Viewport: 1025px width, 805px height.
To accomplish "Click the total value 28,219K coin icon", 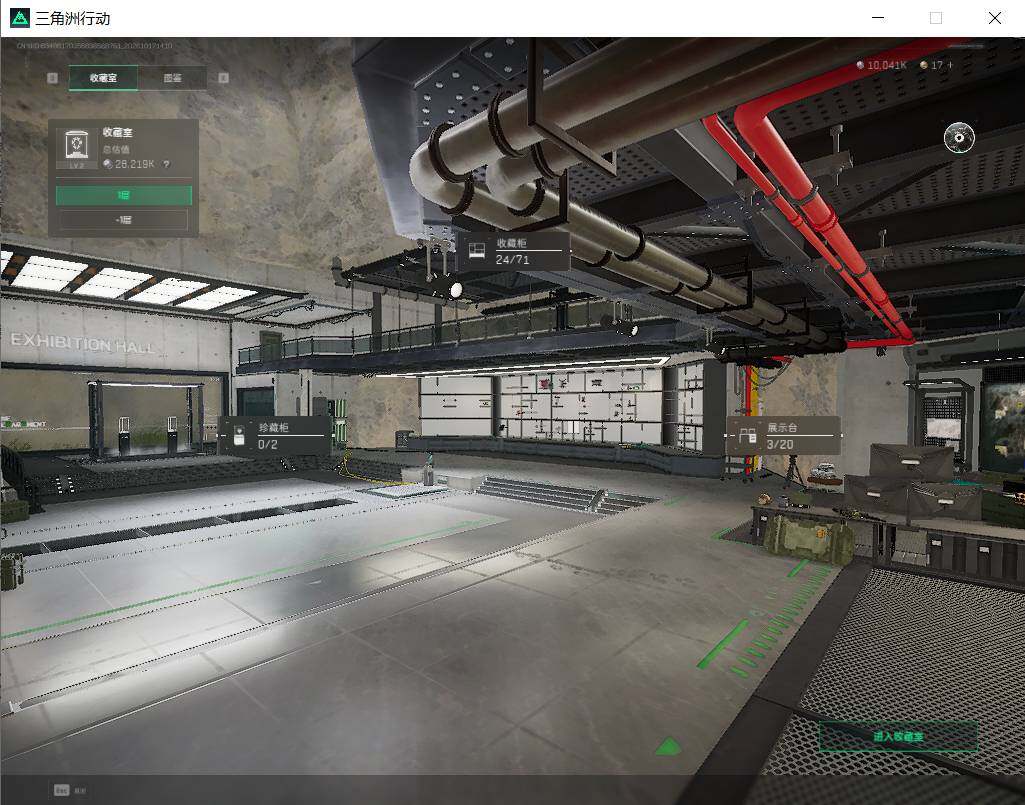I will 109,164.
